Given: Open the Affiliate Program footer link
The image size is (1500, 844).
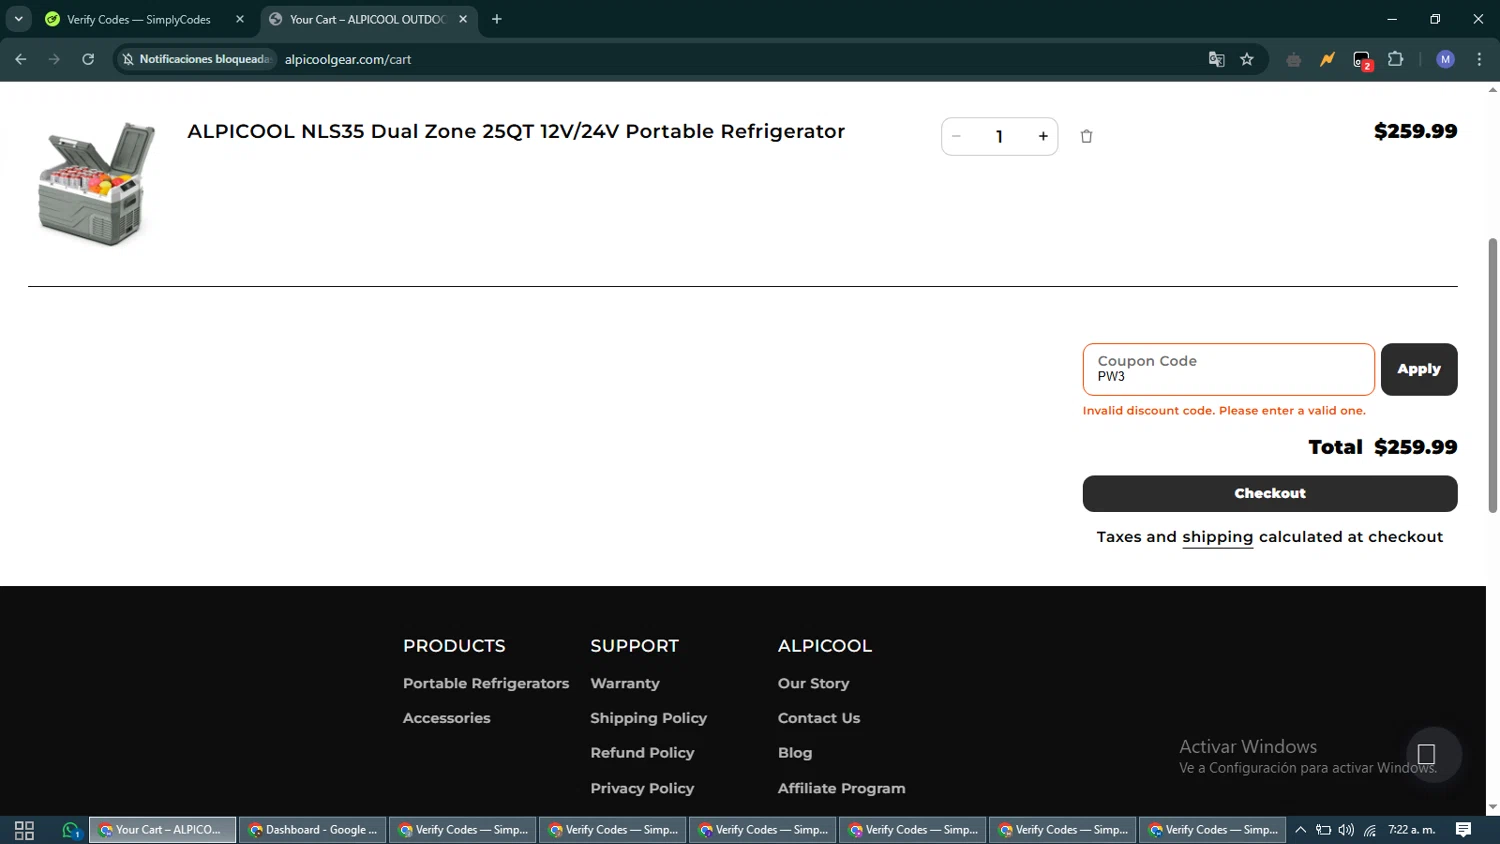Looking at the screenshot, I should click(841, 788).
